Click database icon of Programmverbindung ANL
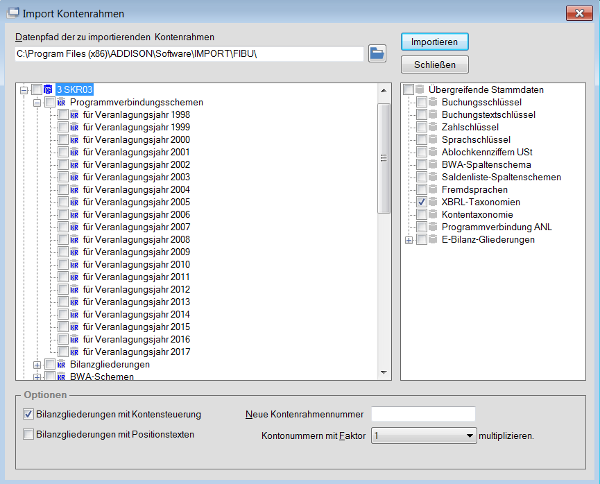Image resolution: width=600 pixels, height=484 pixels. pos(433,227)
